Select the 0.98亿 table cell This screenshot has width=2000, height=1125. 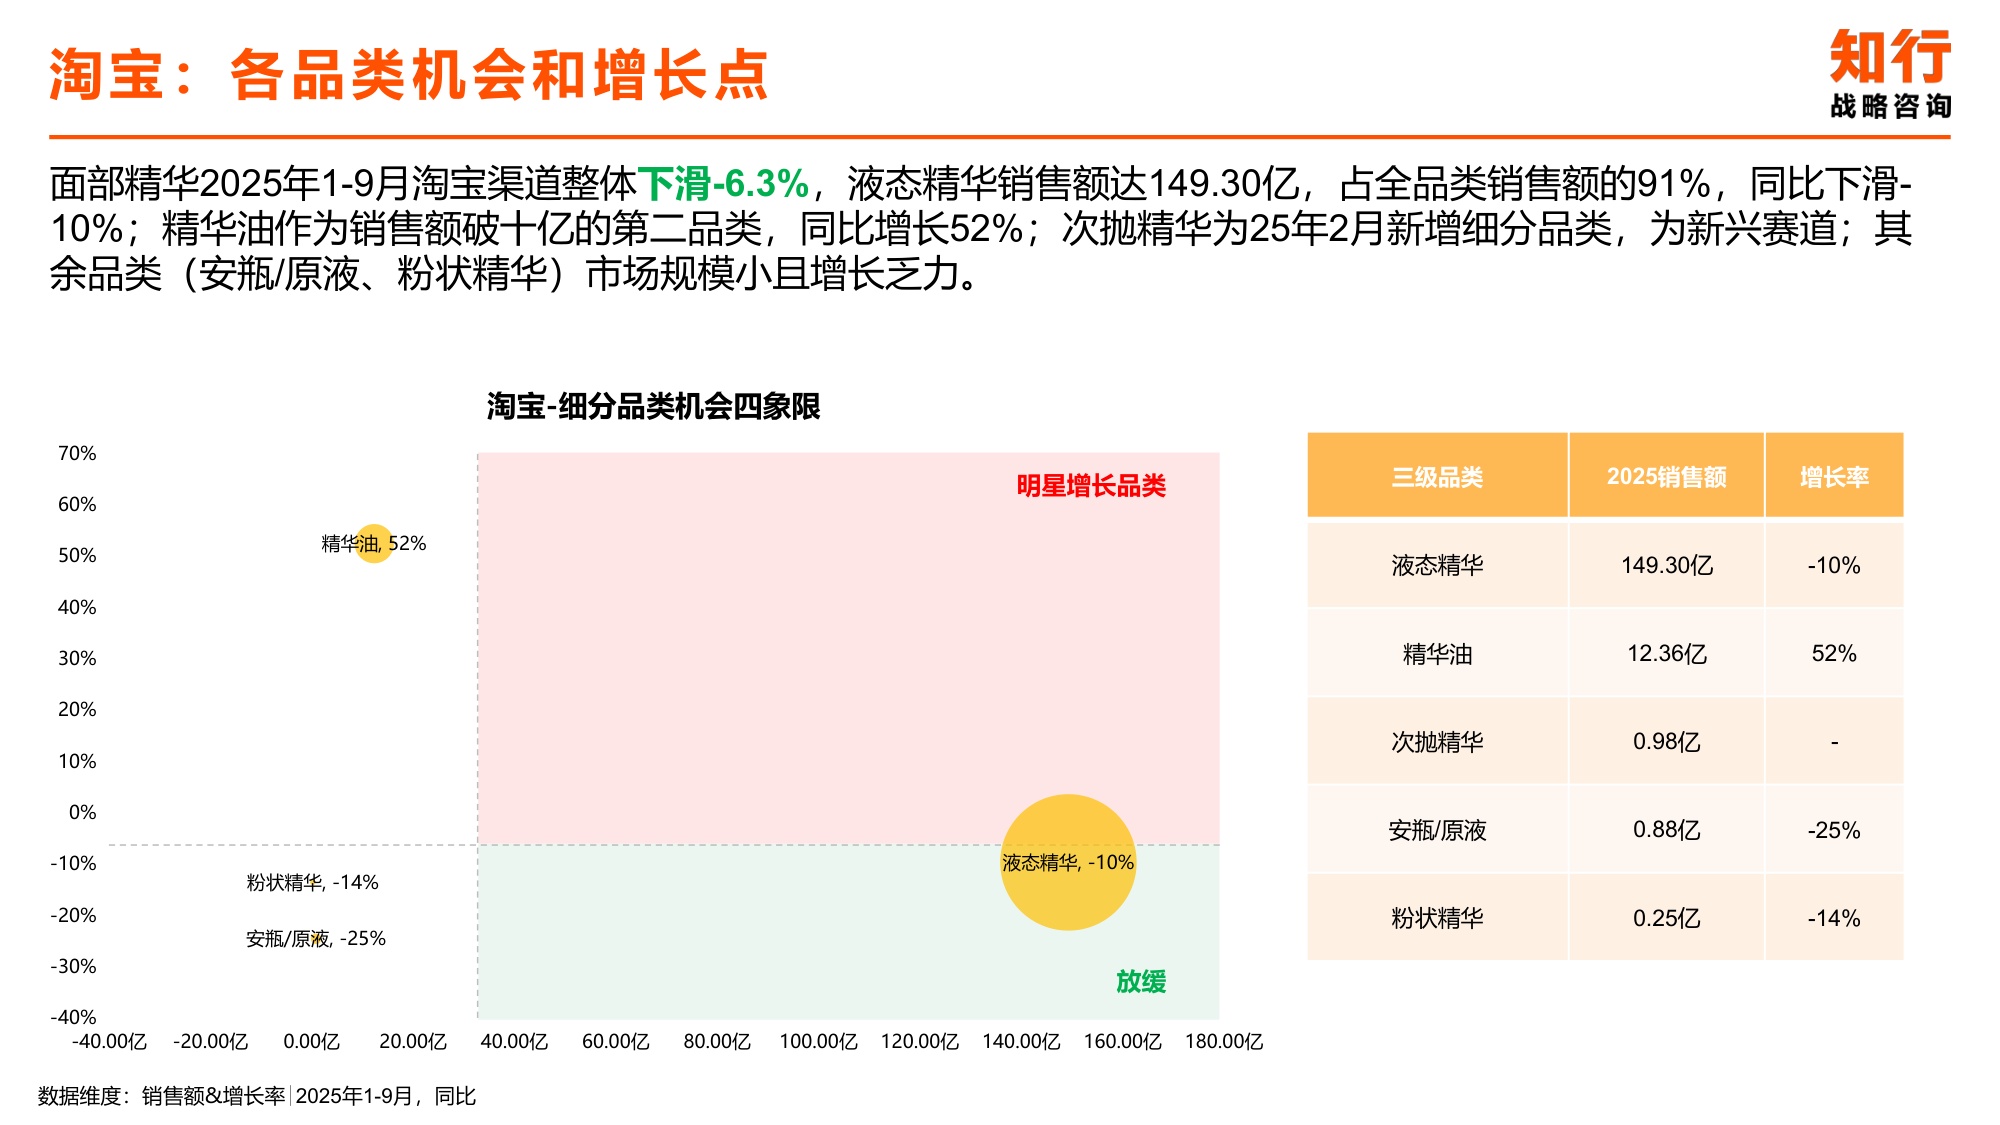pyautogui.click(x=1666, y=741)
